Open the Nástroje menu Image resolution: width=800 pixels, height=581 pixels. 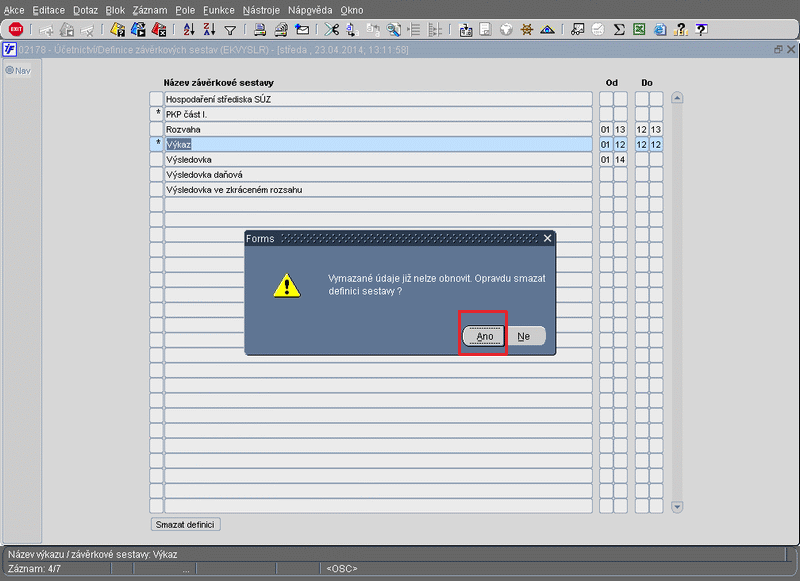[261, 10]
